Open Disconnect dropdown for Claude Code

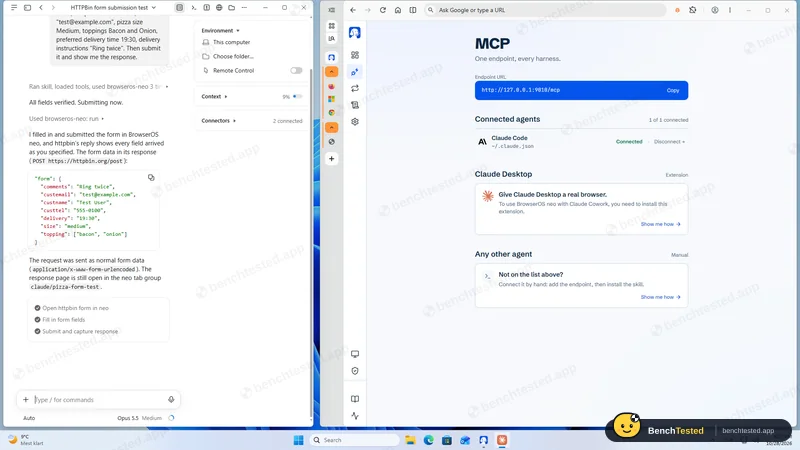click(669, 142)
